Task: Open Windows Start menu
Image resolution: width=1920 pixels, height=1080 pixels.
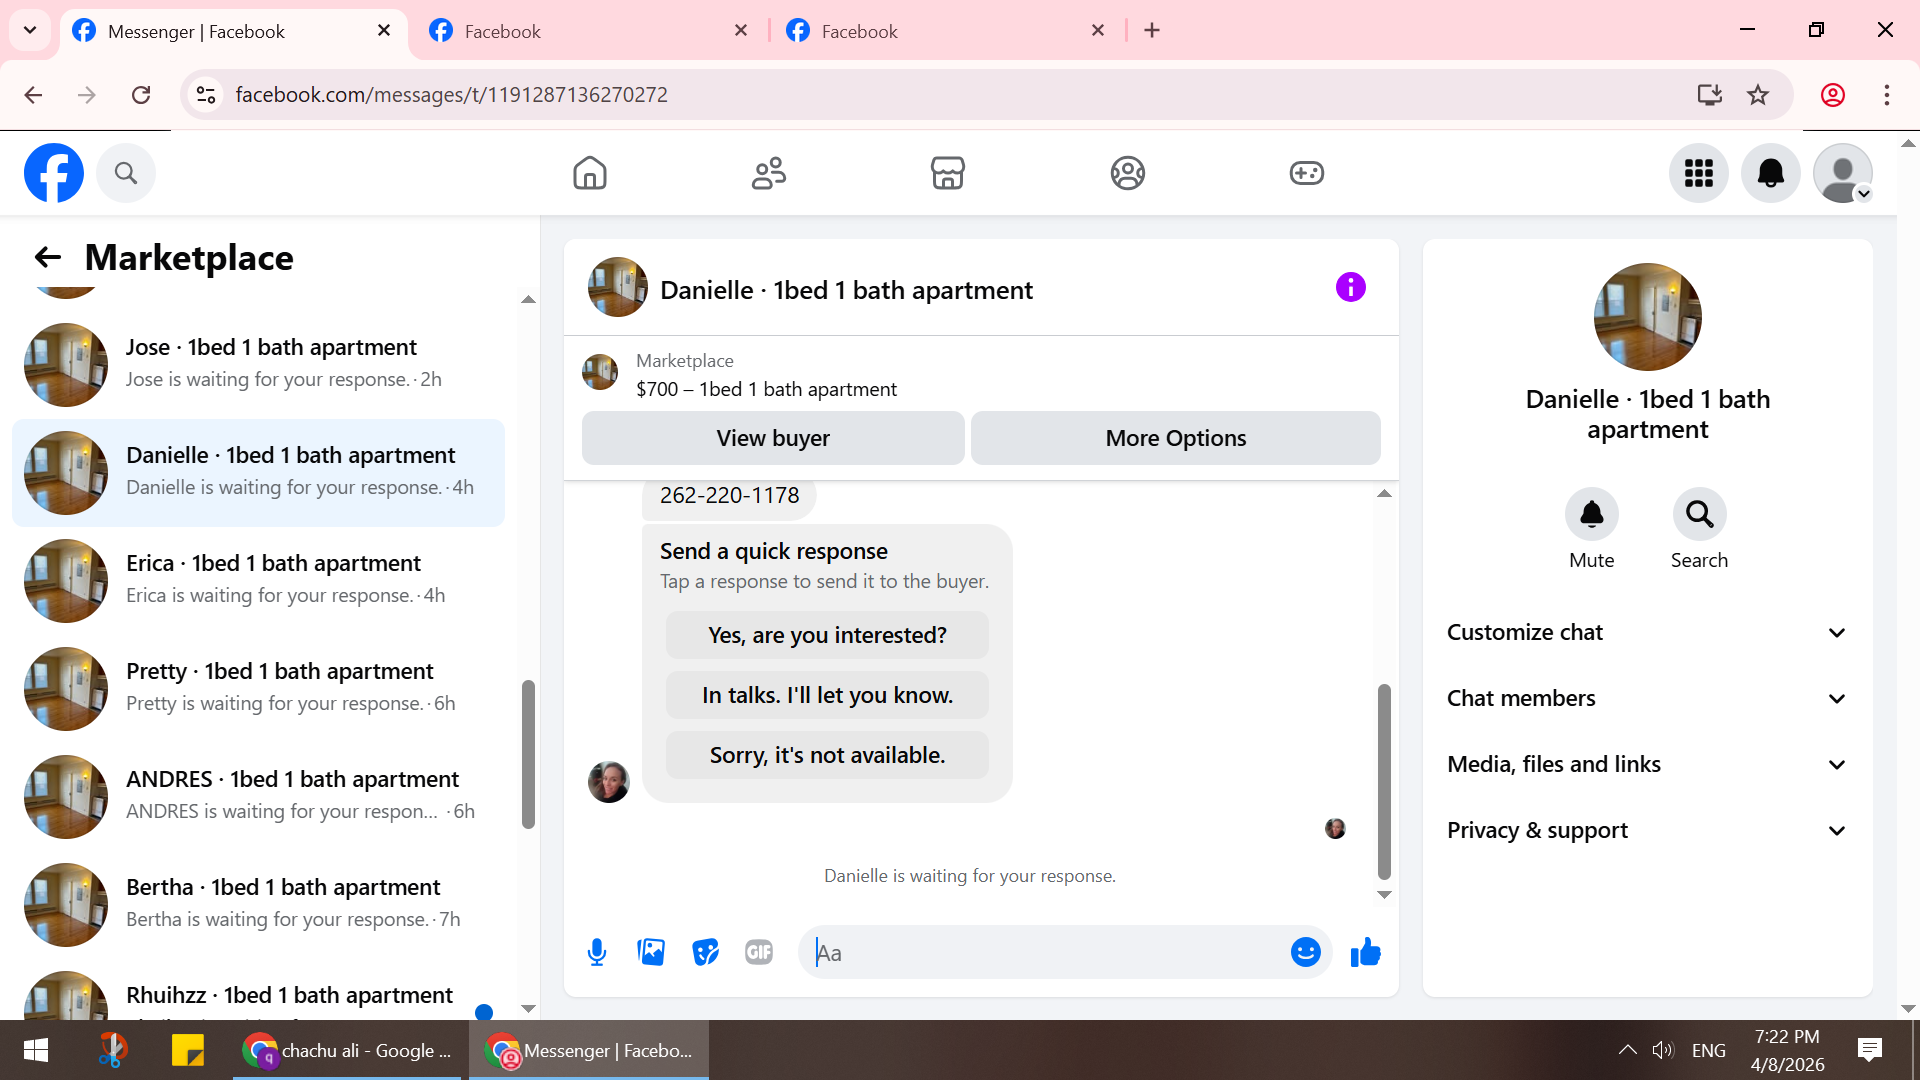Action: [x=36, y=1050]
